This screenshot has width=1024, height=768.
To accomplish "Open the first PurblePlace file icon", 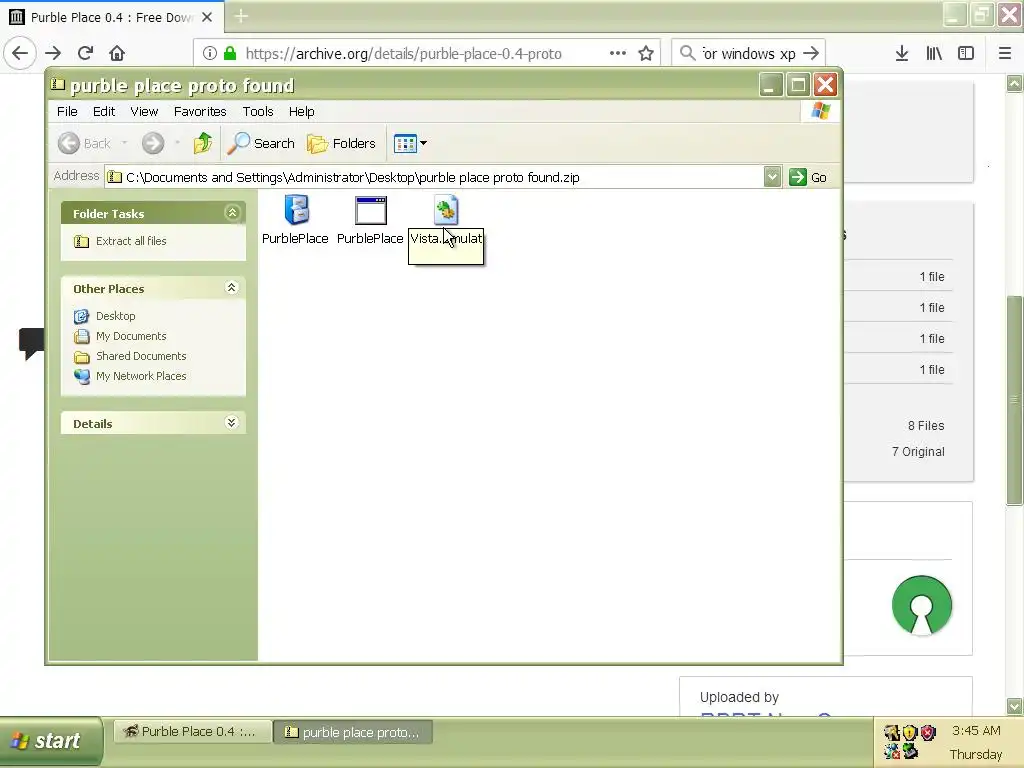I will tap(296, 210).
